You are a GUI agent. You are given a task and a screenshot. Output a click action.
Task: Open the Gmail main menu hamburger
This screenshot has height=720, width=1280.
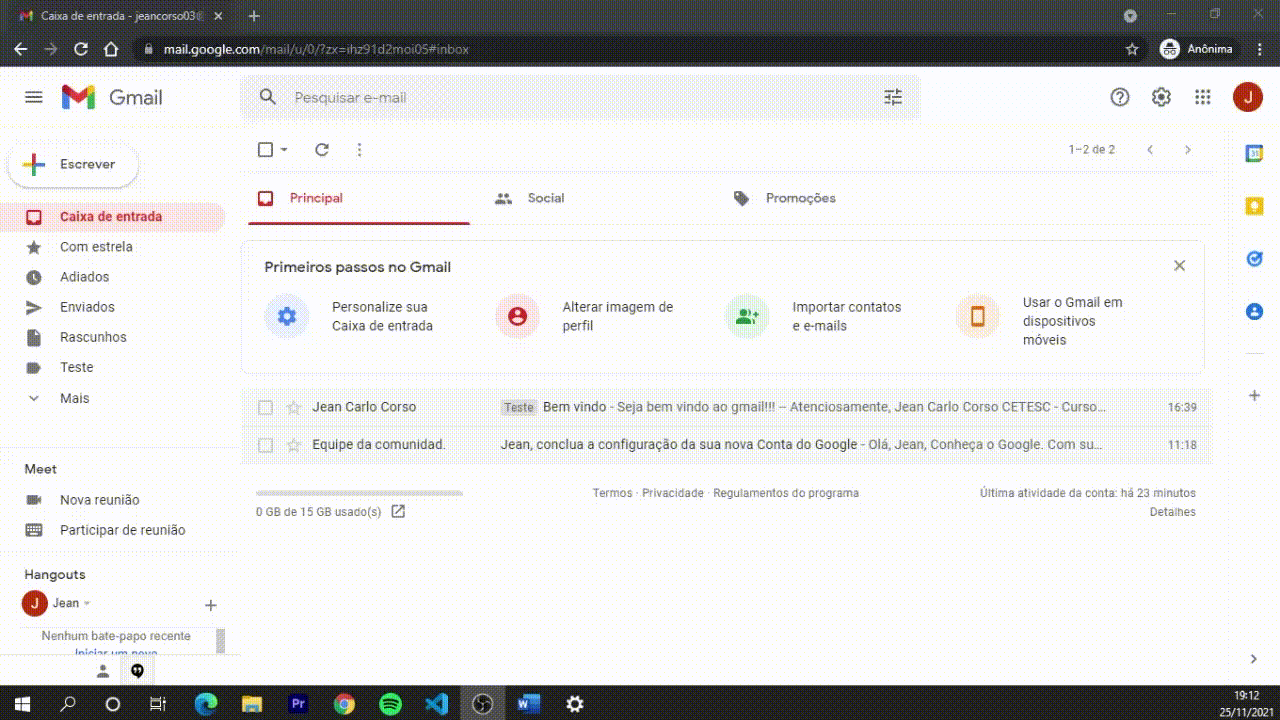34,97
